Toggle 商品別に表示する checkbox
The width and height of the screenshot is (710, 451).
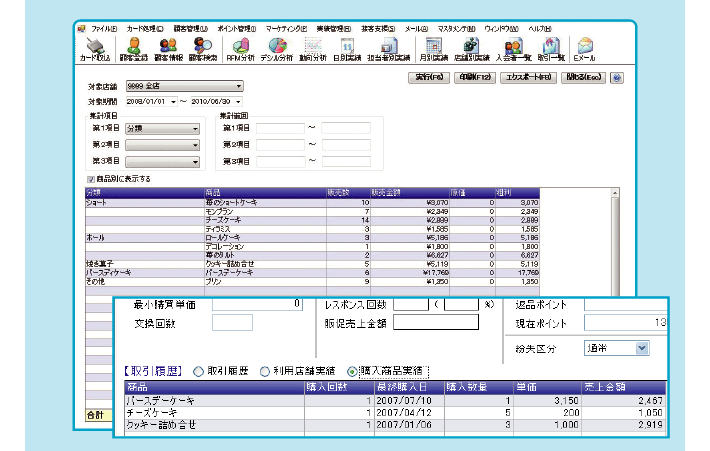91,179
